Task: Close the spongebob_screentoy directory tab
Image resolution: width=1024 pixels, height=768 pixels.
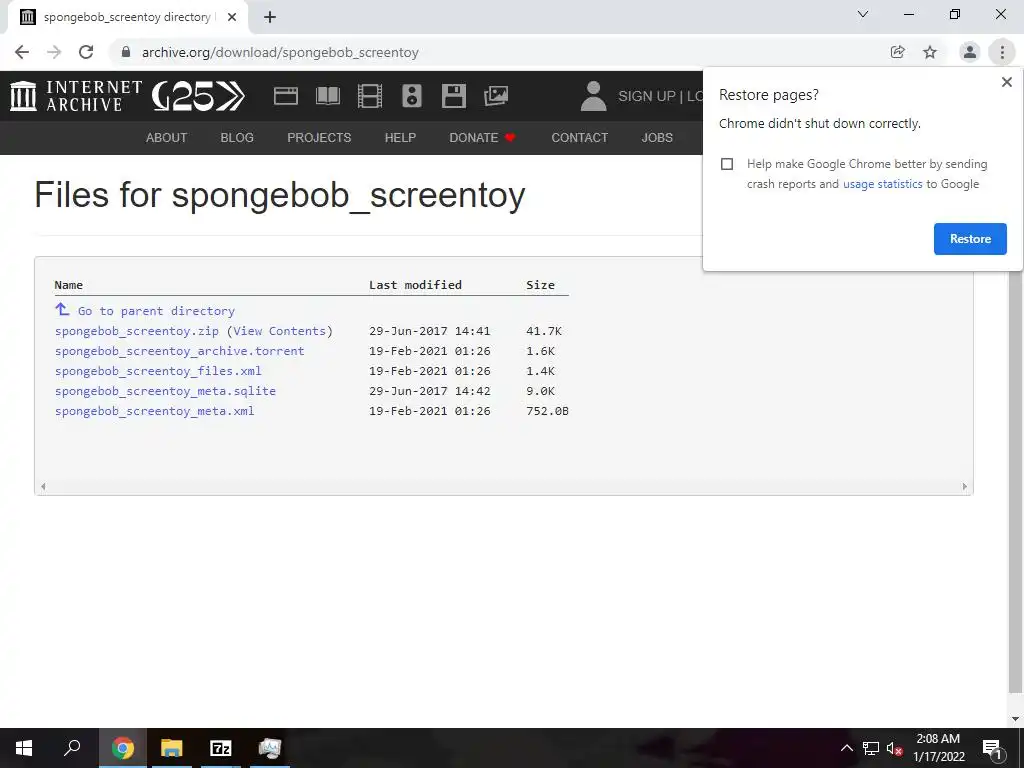Action: [232, 17]
